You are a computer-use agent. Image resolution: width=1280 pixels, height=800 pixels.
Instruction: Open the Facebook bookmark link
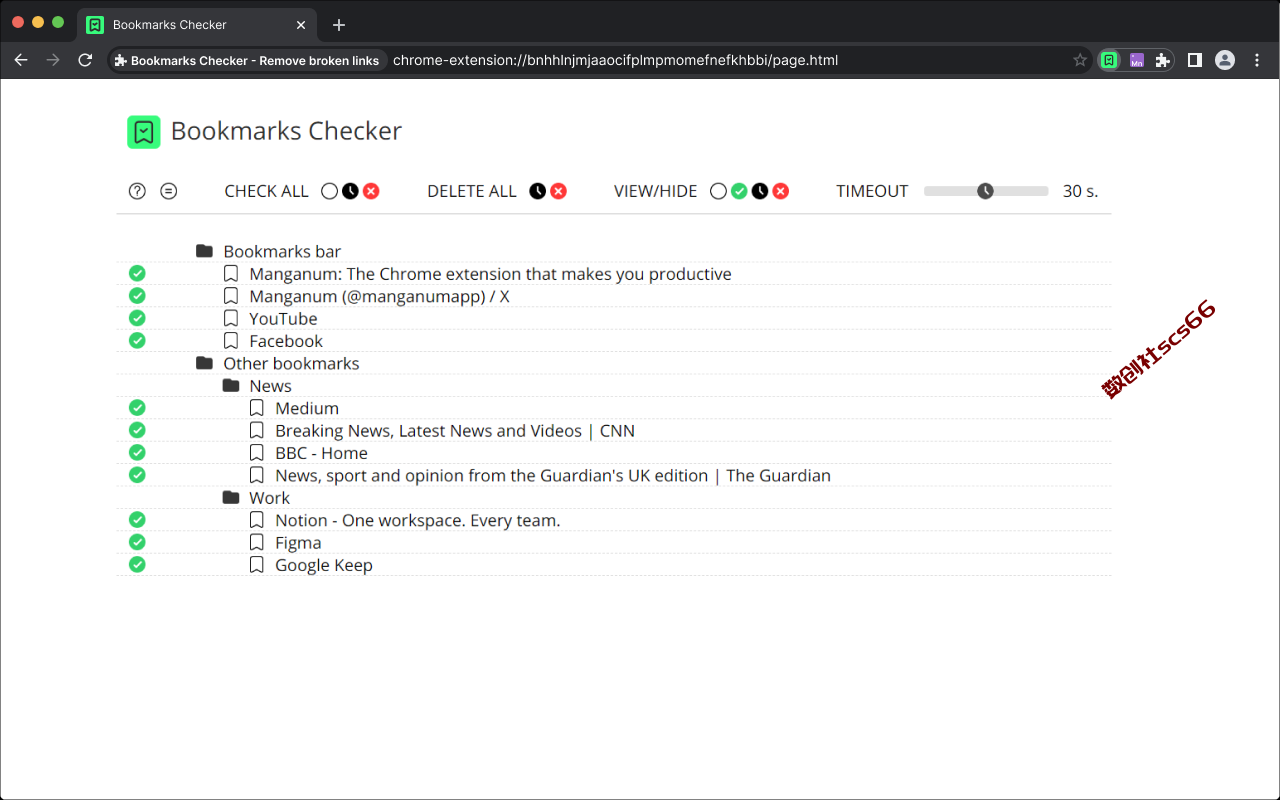(x=286, y=341)
